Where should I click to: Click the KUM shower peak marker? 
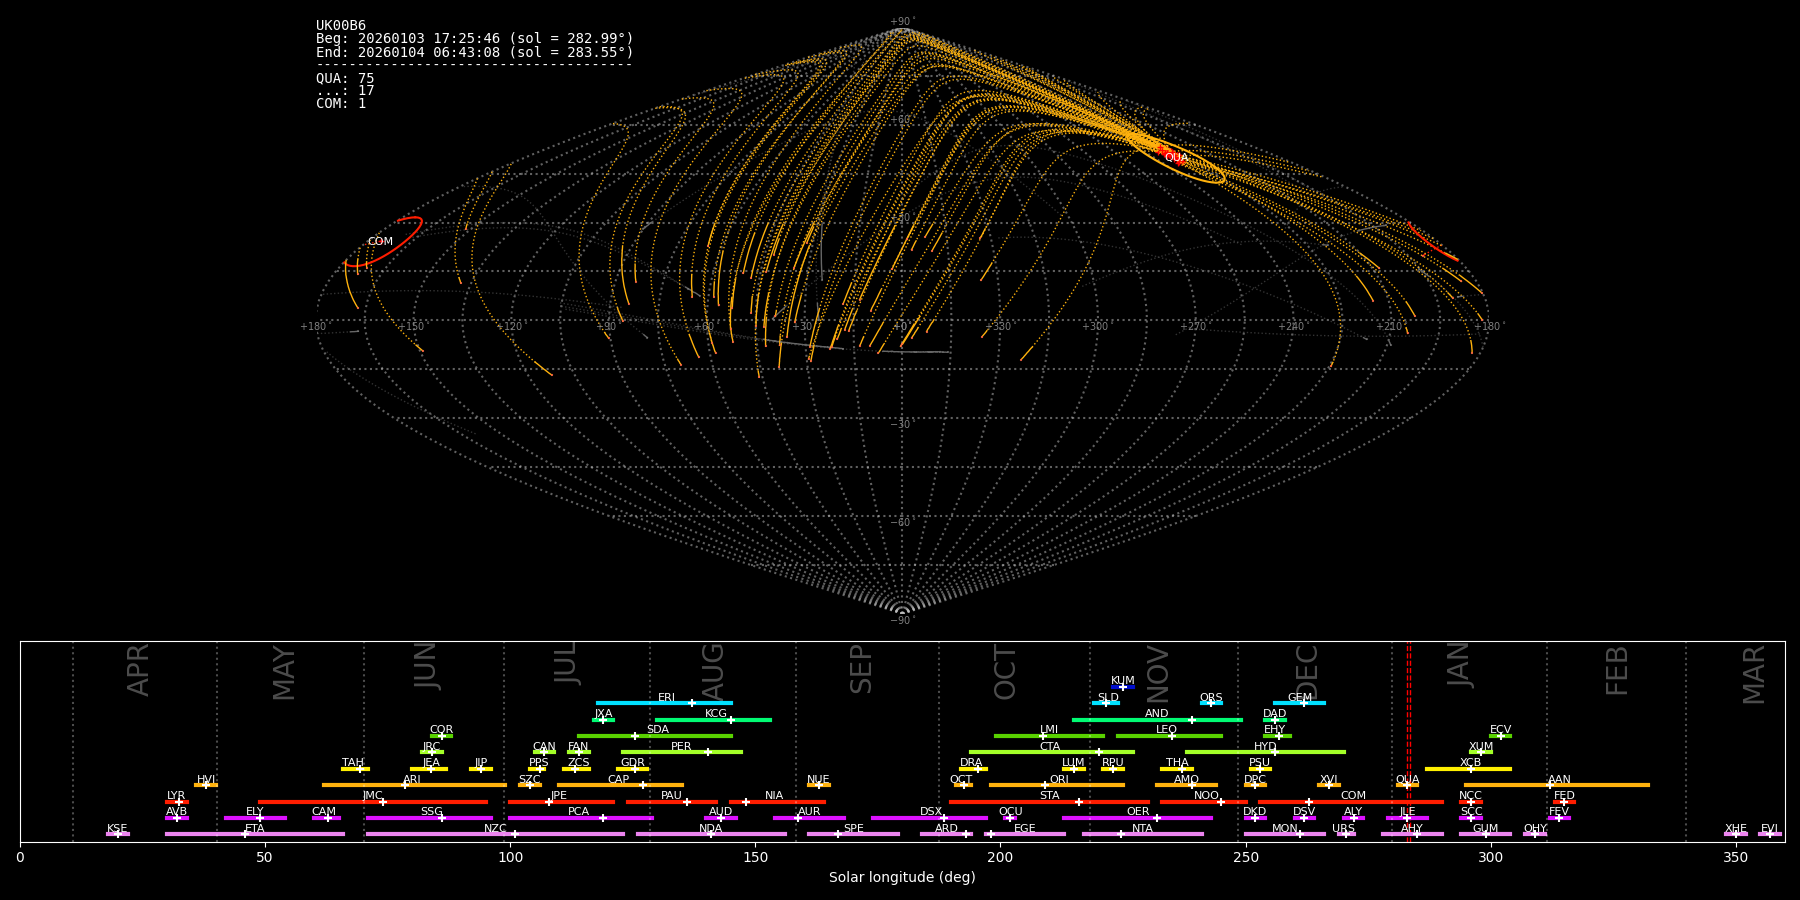pyautogui.click(x=1123, y=687)
